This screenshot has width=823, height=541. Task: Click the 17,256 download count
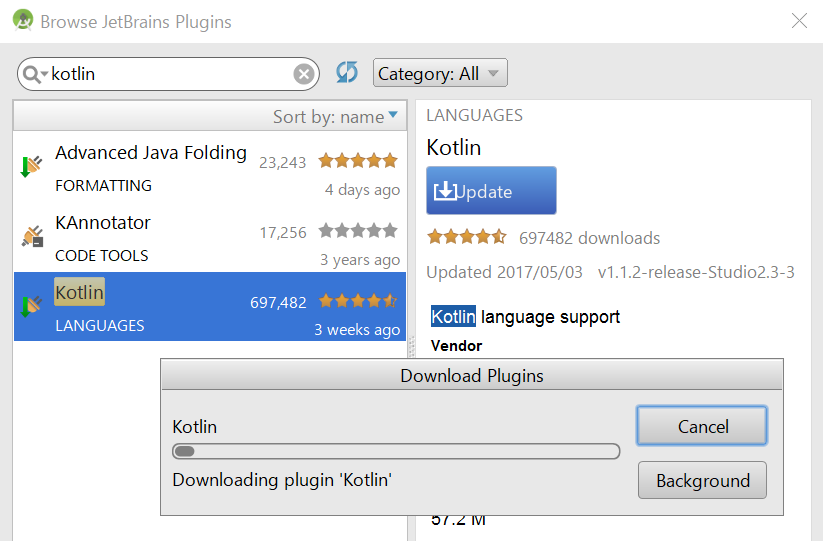coord(283,232)
